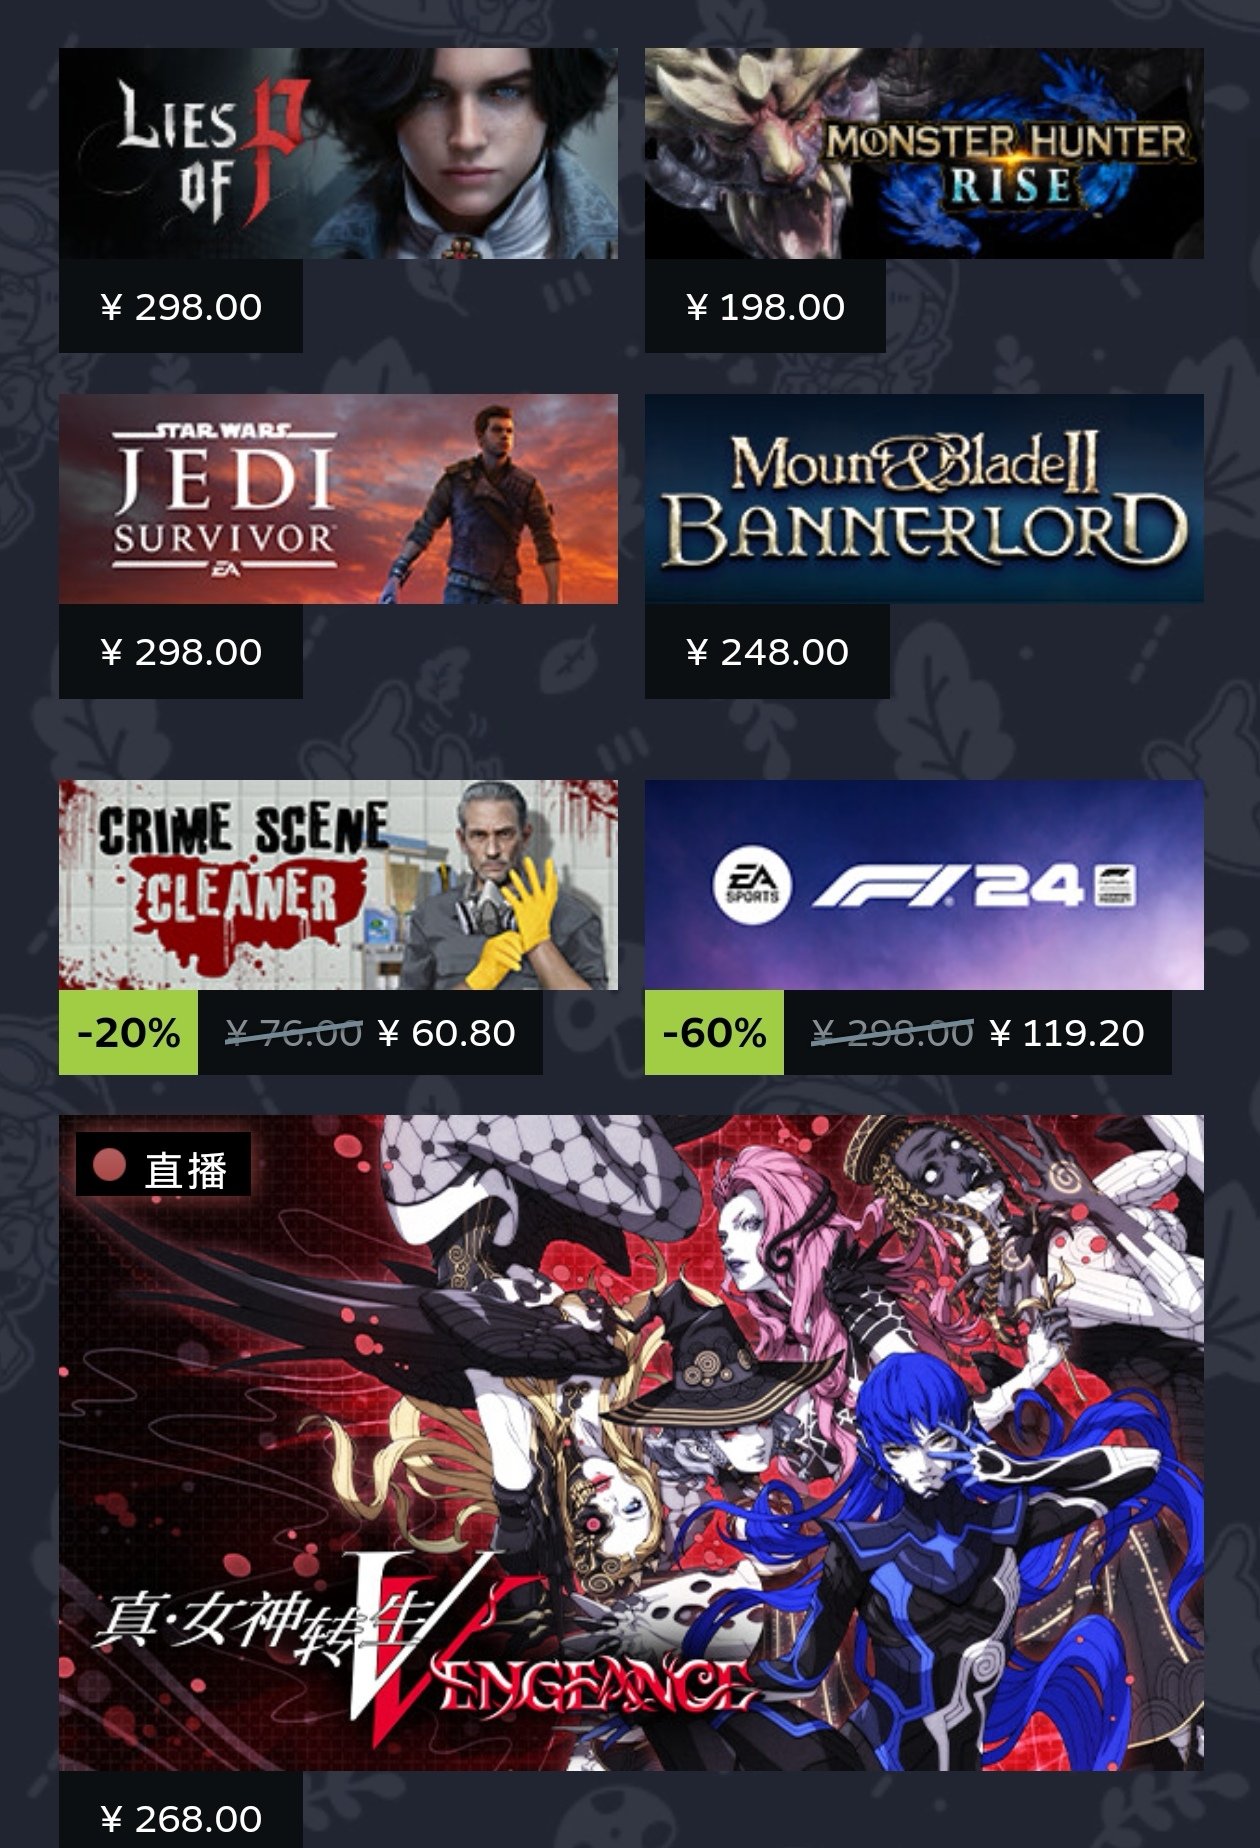Open the Crime Scene Cleaner banner
Image resolution: width=1260 pixels, height=1848 pixels.
[338, 885]
